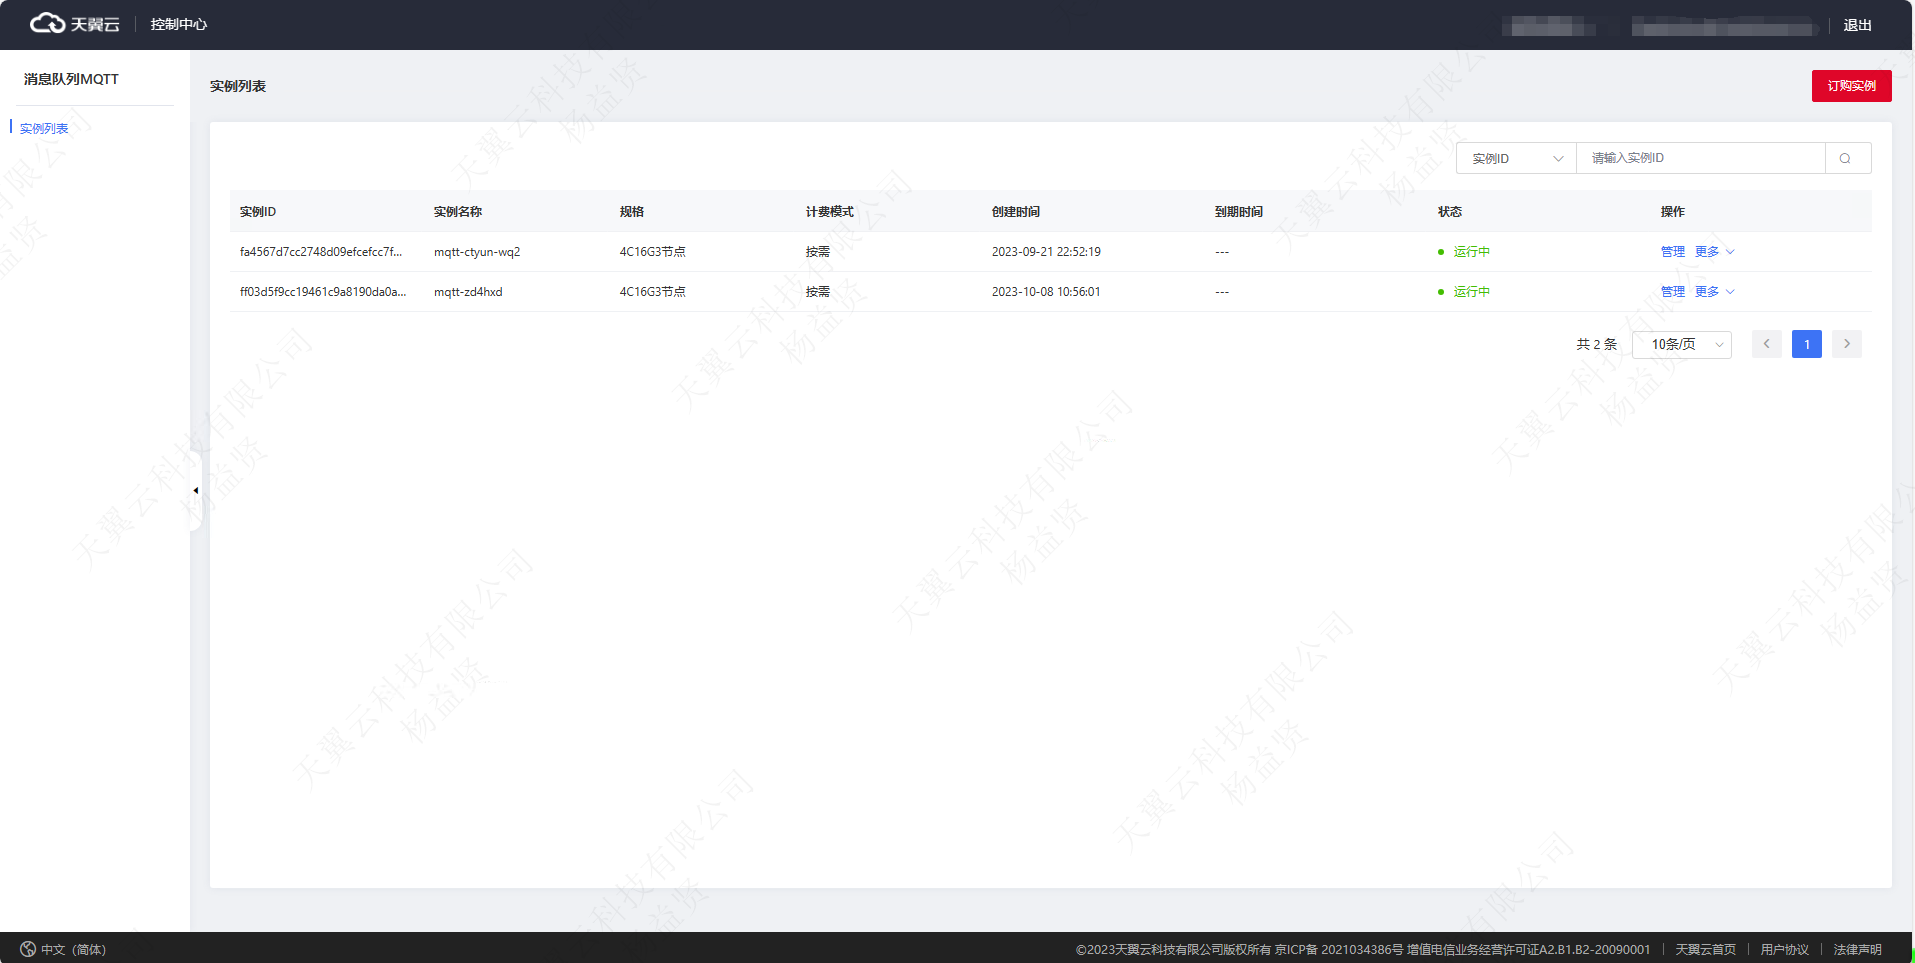Open 控制中心 in the top bar
Viewport: 1915px width, 963px height.
pos(179,24)
